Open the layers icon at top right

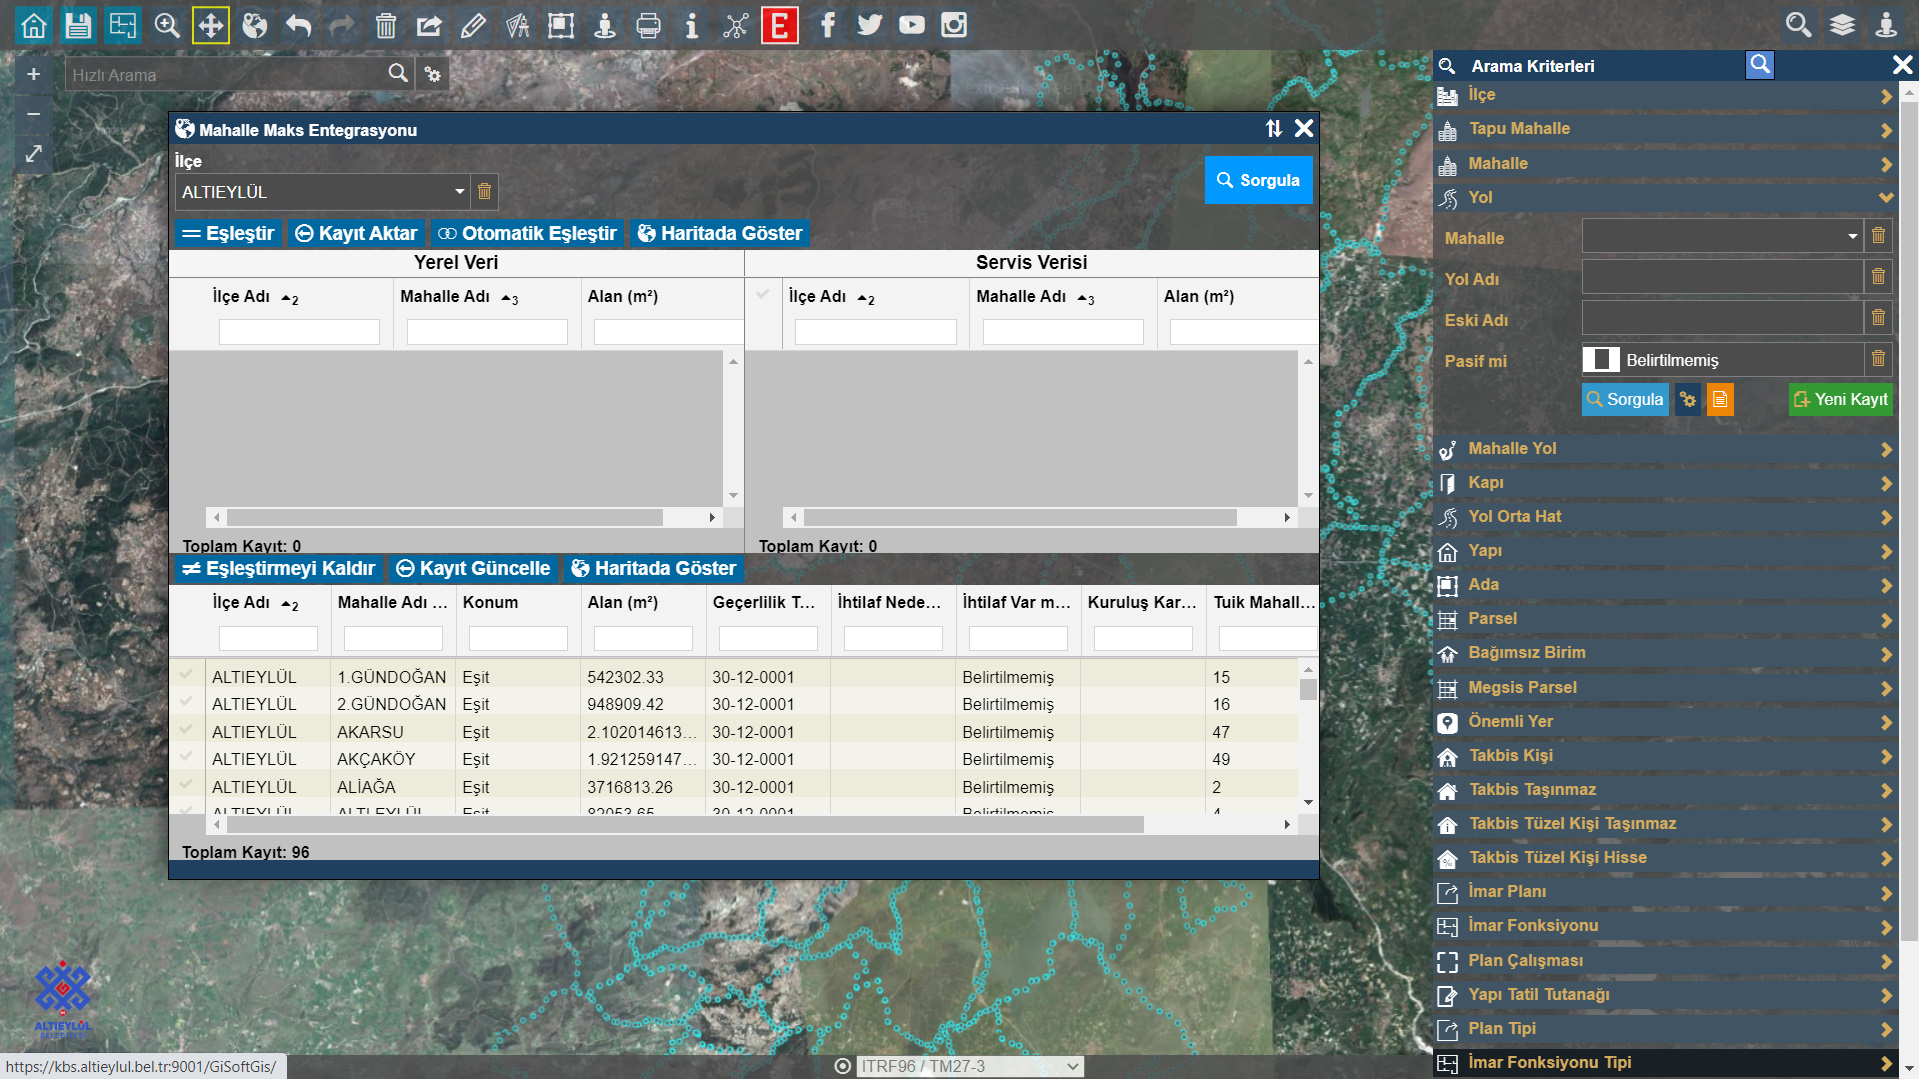click(x=1842, y=25)
